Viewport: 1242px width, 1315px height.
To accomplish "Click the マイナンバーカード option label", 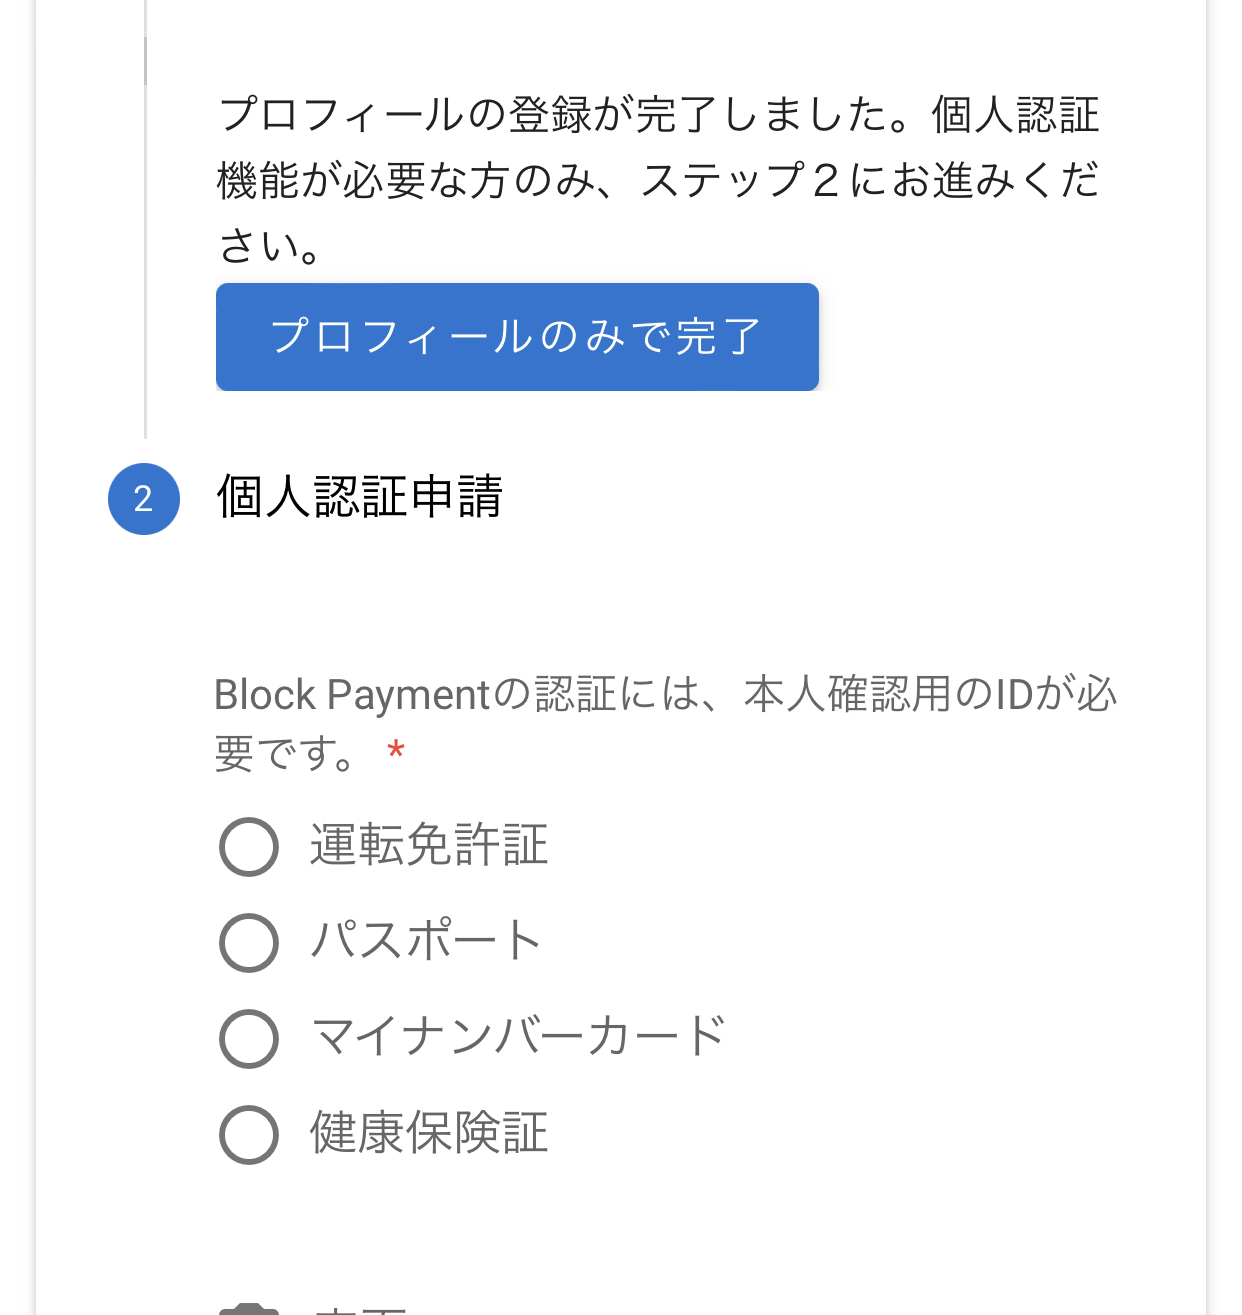I will (x=518, y=1038).
